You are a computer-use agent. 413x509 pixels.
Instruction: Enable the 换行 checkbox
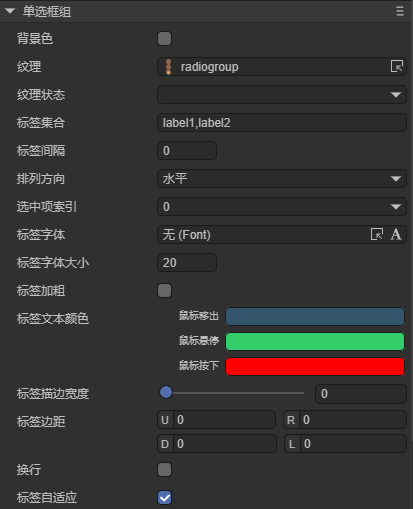164,469
